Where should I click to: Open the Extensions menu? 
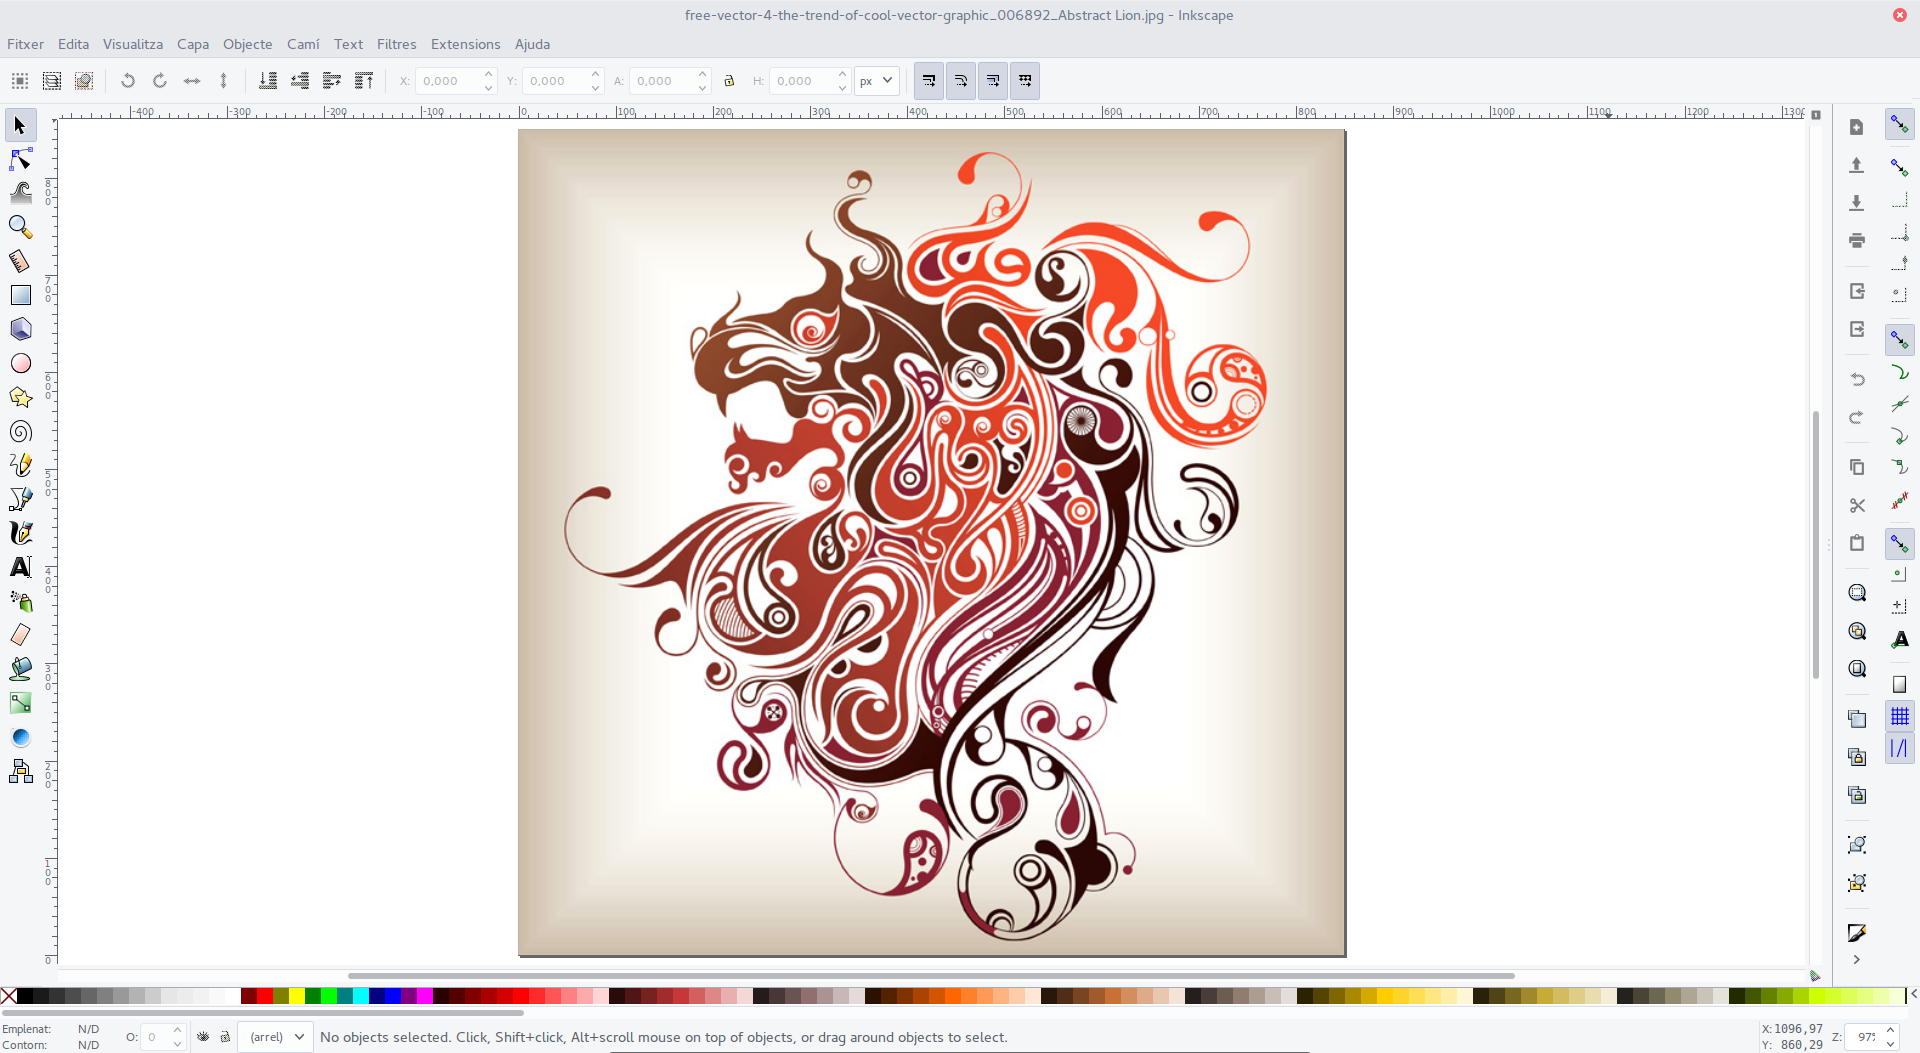coord(465,44)
